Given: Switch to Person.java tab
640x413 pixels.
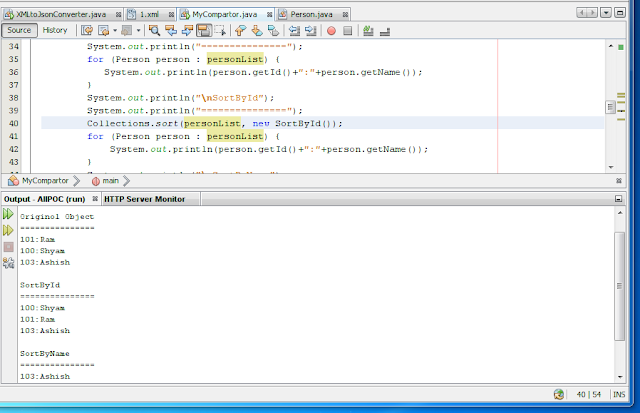Looking at the screenshot, I should tap(311, 14).
